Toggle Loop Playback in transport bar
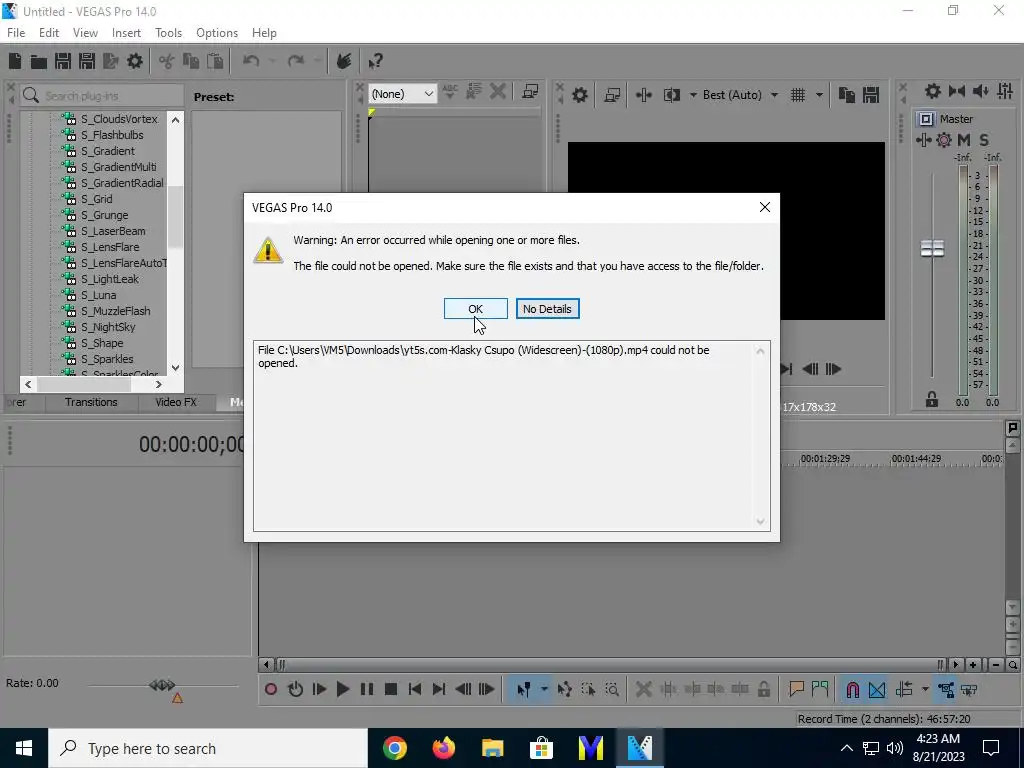 point(295,689)
